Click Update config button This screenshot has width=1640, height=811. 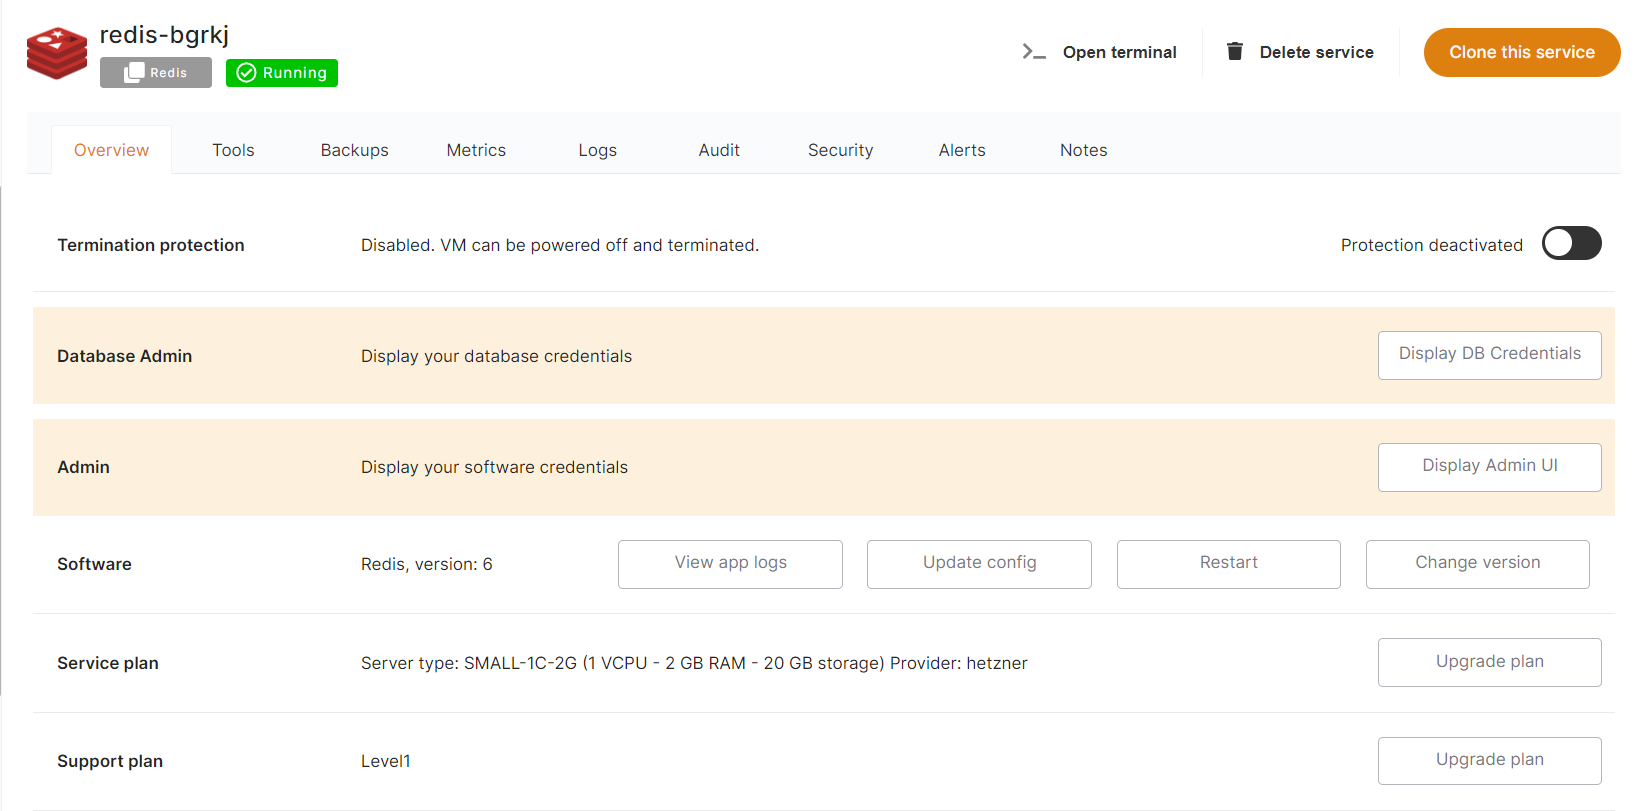pyautogui.click(x=979, y=564)
